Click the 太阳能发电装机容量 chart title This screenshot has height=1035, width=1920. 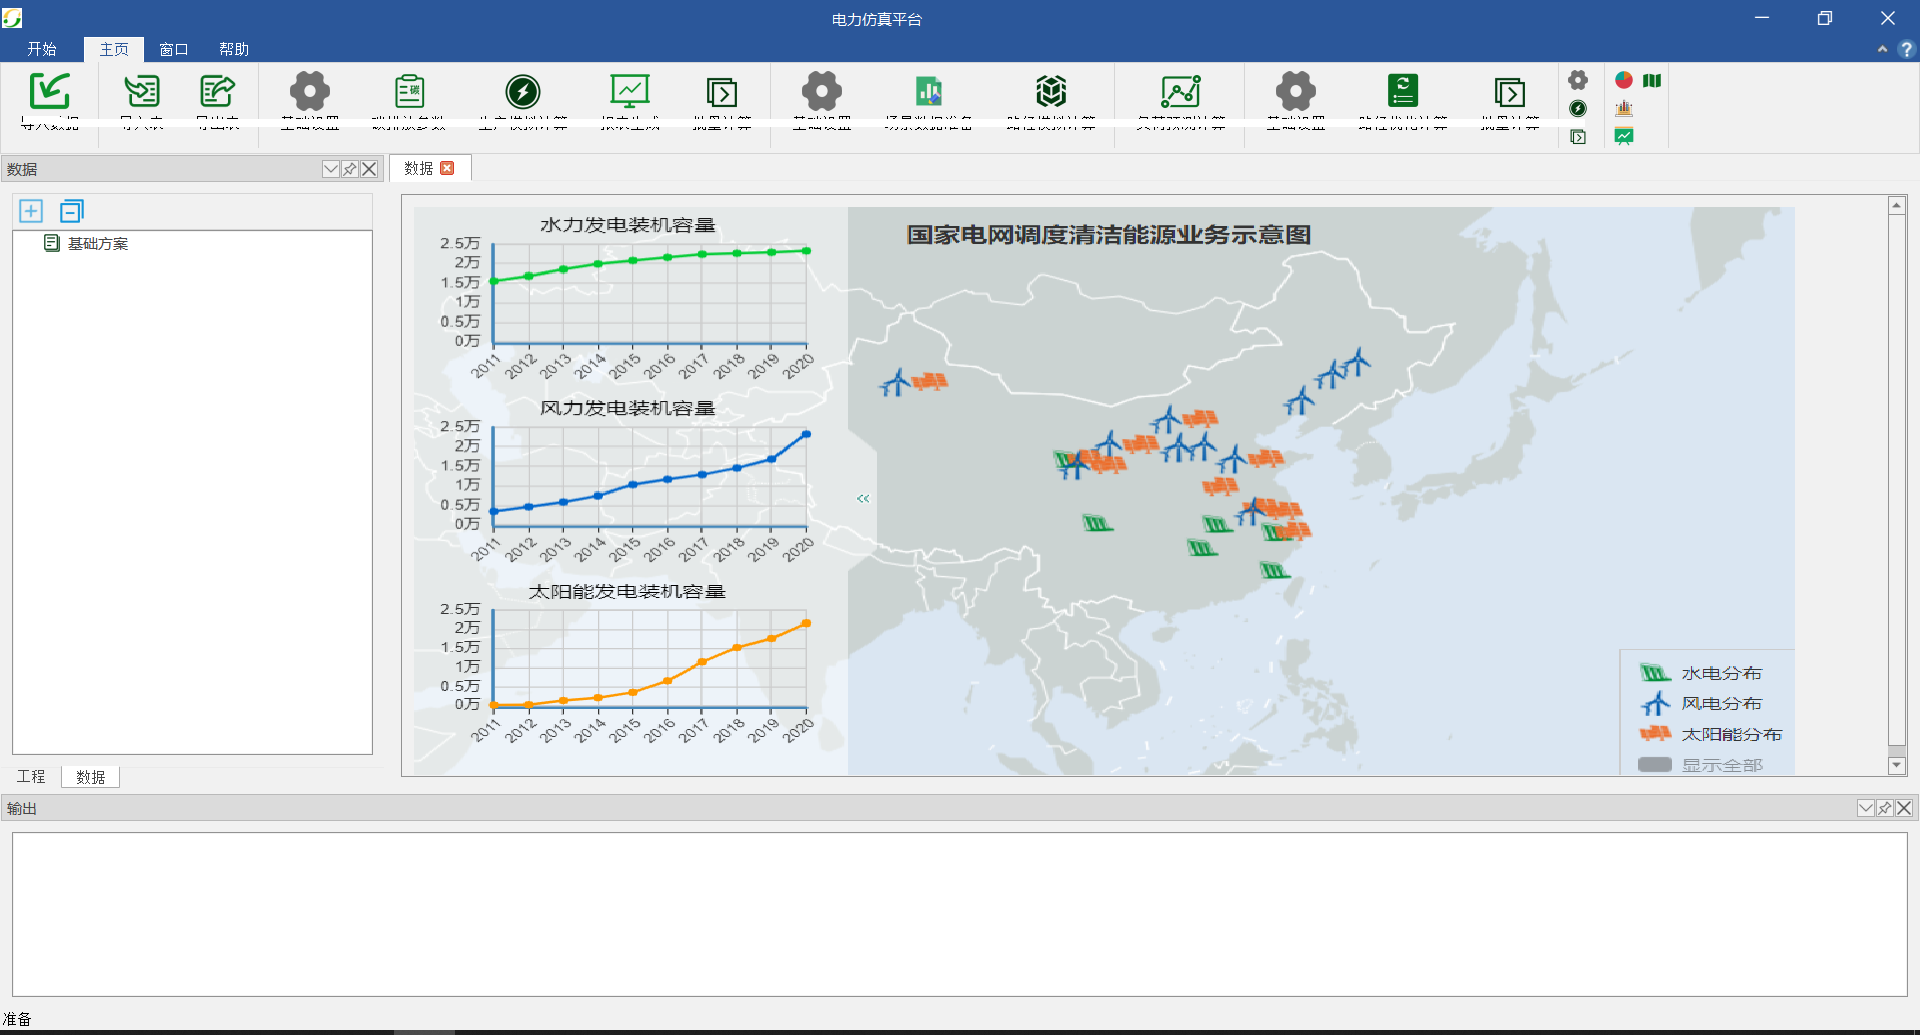627,591
